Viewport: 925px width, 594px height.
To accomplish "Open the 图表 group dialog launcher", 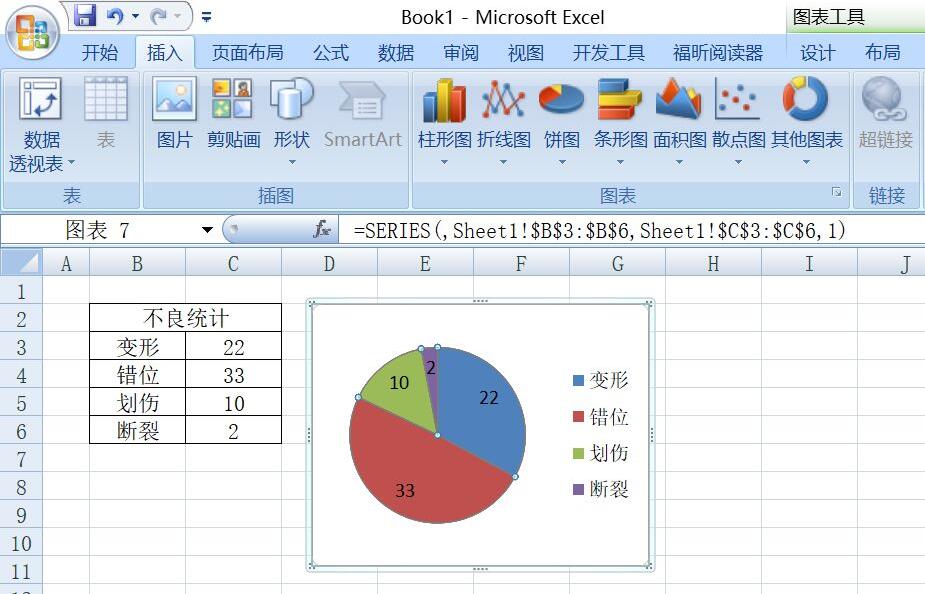I will (837, 192).
